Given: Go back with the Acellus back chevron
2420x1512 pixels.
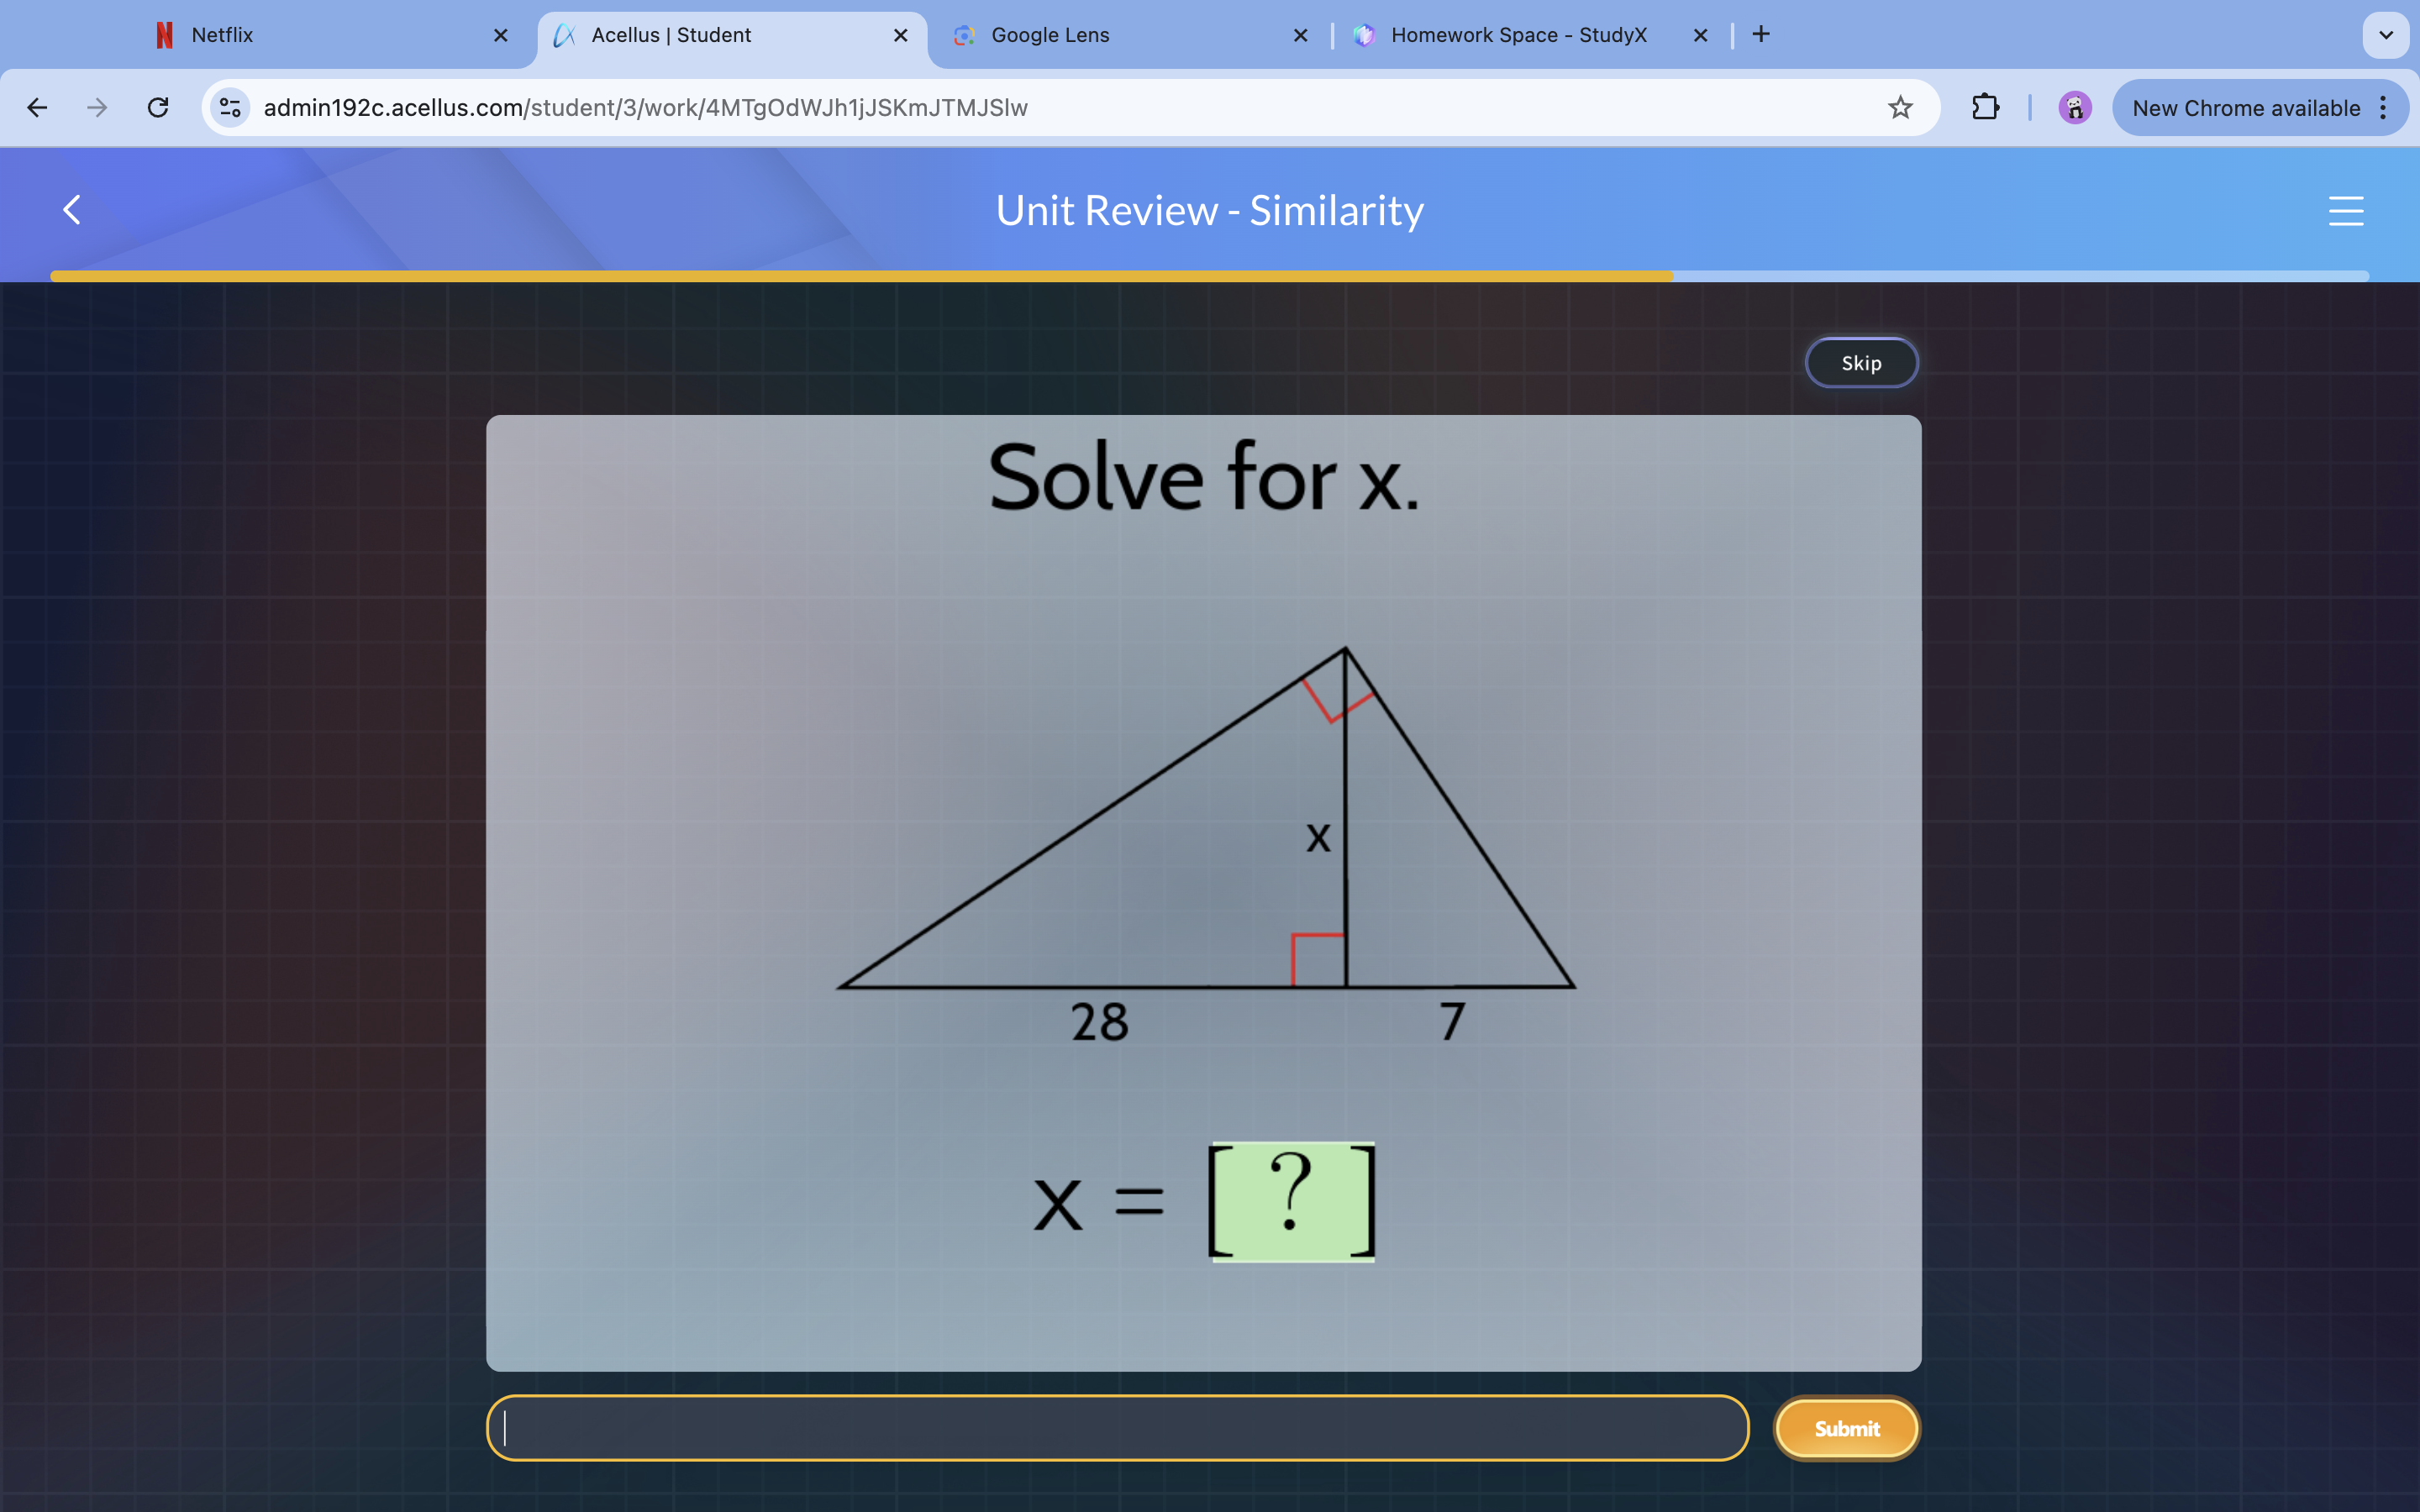Looking at the screenshot, I should click(72, 210).
